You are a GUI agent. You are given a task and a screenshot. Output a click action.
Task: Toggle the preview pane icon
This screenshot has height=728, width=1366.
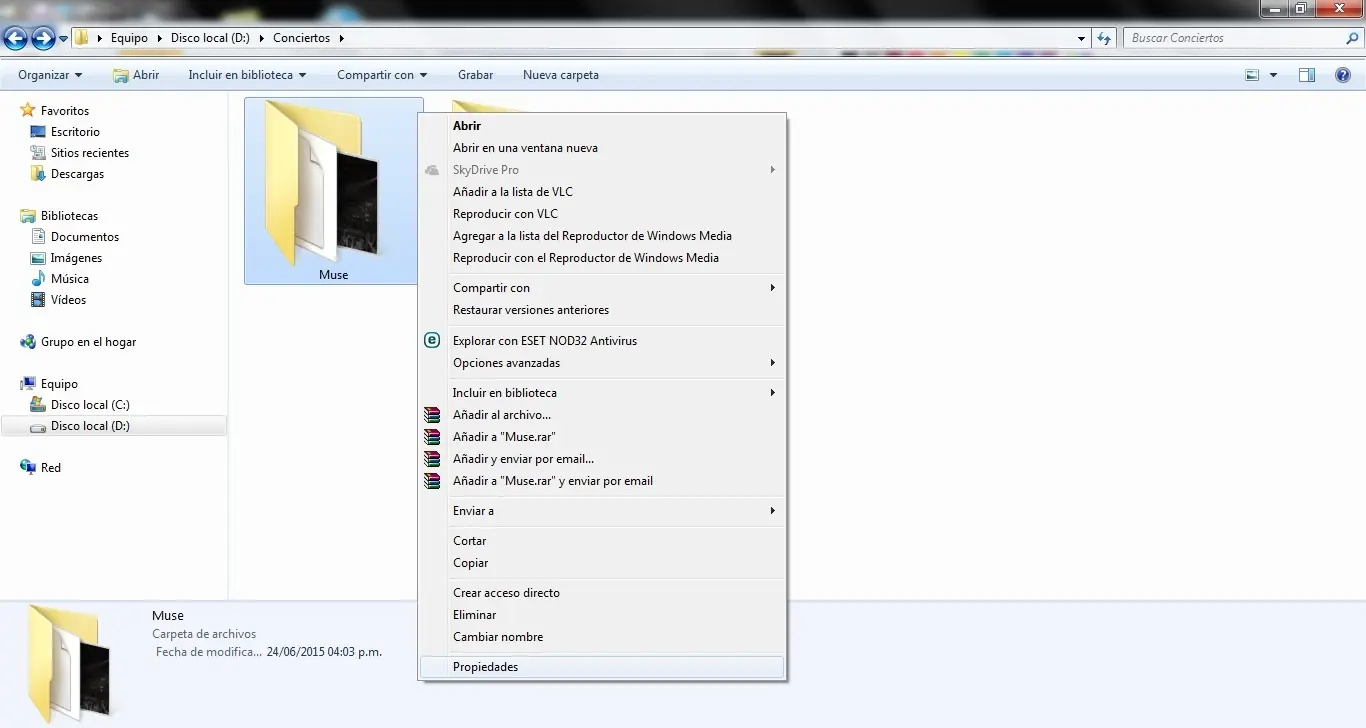tap(1307, 75)
